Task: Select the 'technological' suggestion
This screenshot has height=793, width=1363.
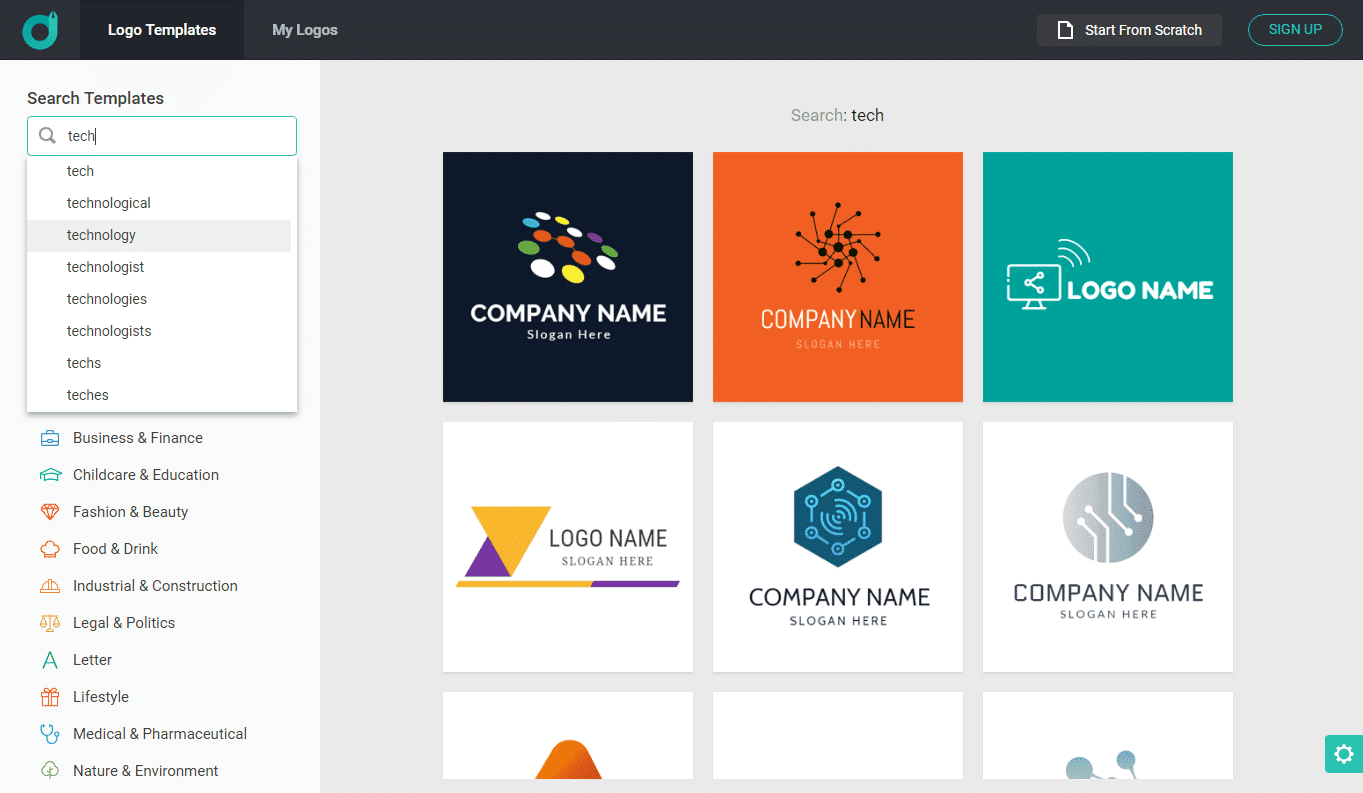Action: pos(159,203)
